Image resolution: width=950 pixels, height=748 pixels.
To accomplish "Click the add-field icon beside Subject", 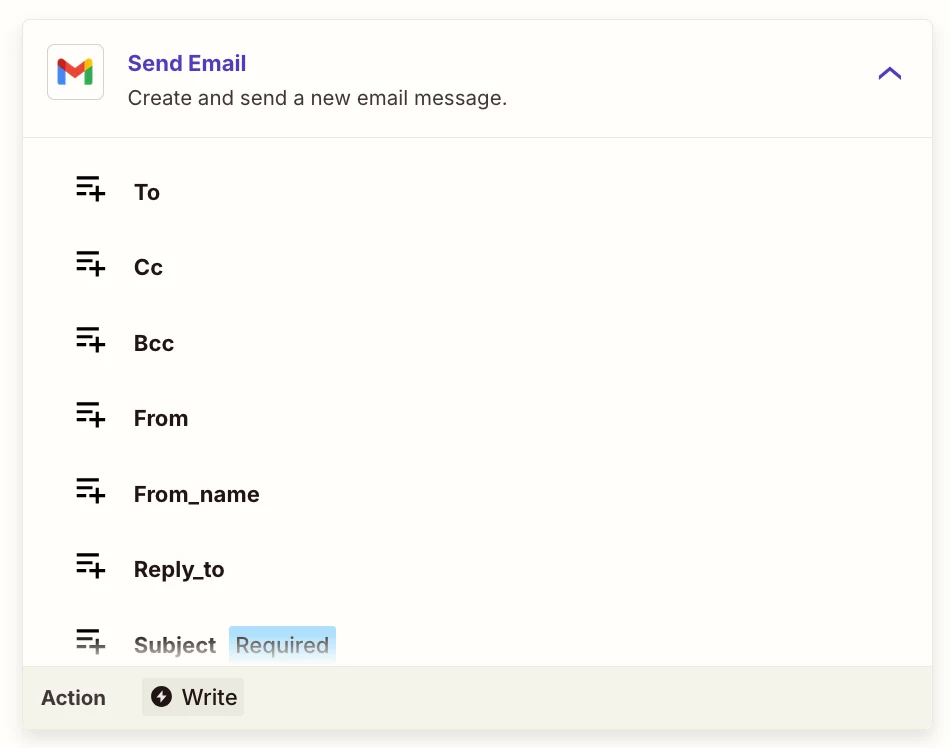I will (90, 641).
